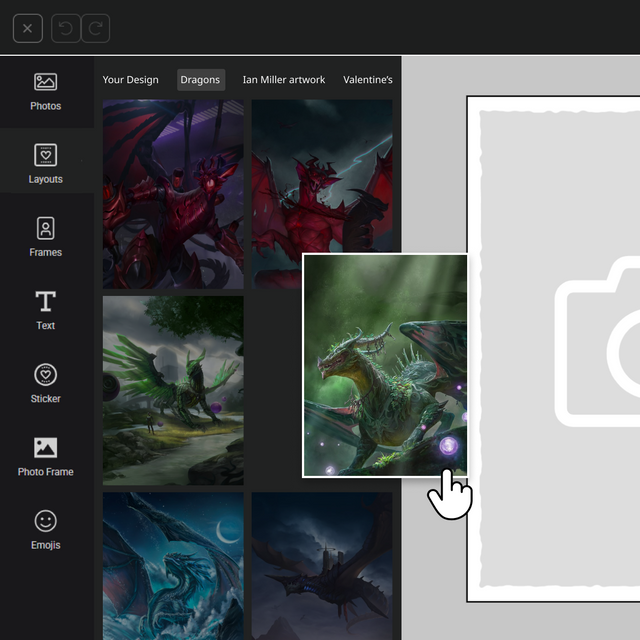Open Ian Miller artwork tab
The image size is (640, 640).
(284, 80)
